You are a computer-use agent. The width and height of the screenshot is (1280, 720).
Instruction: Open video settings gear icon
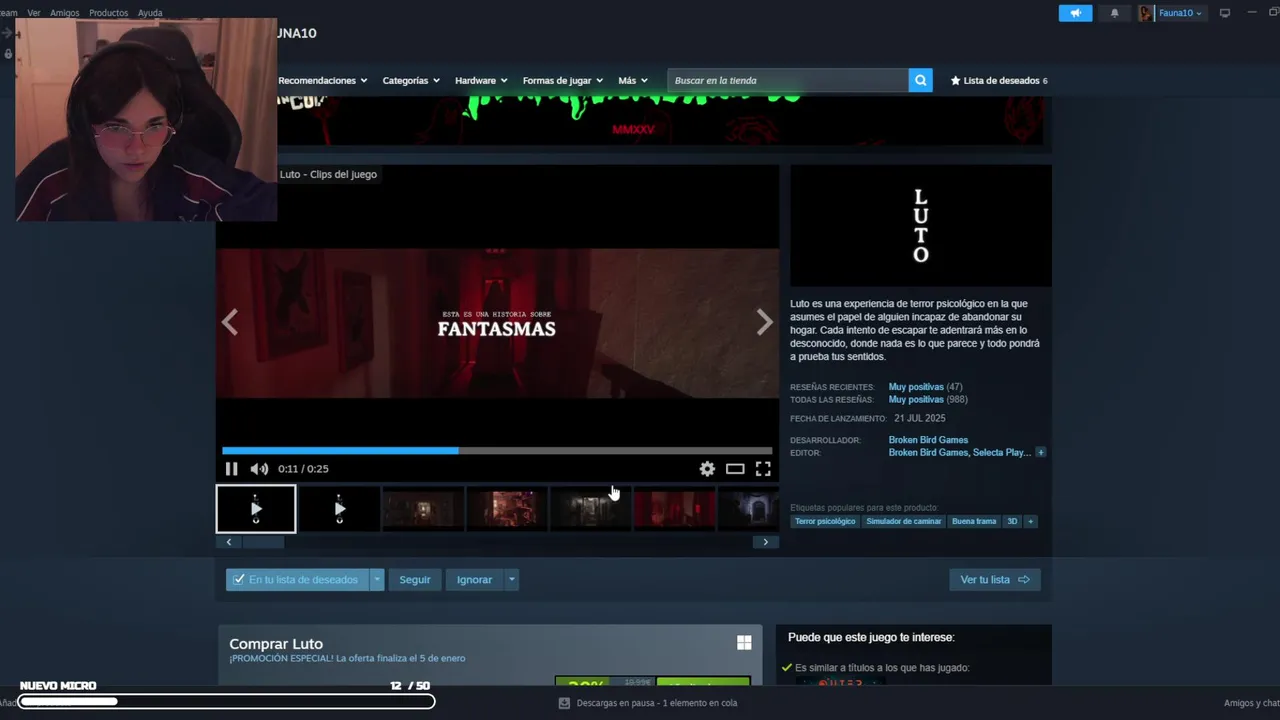tap(707, 469)
